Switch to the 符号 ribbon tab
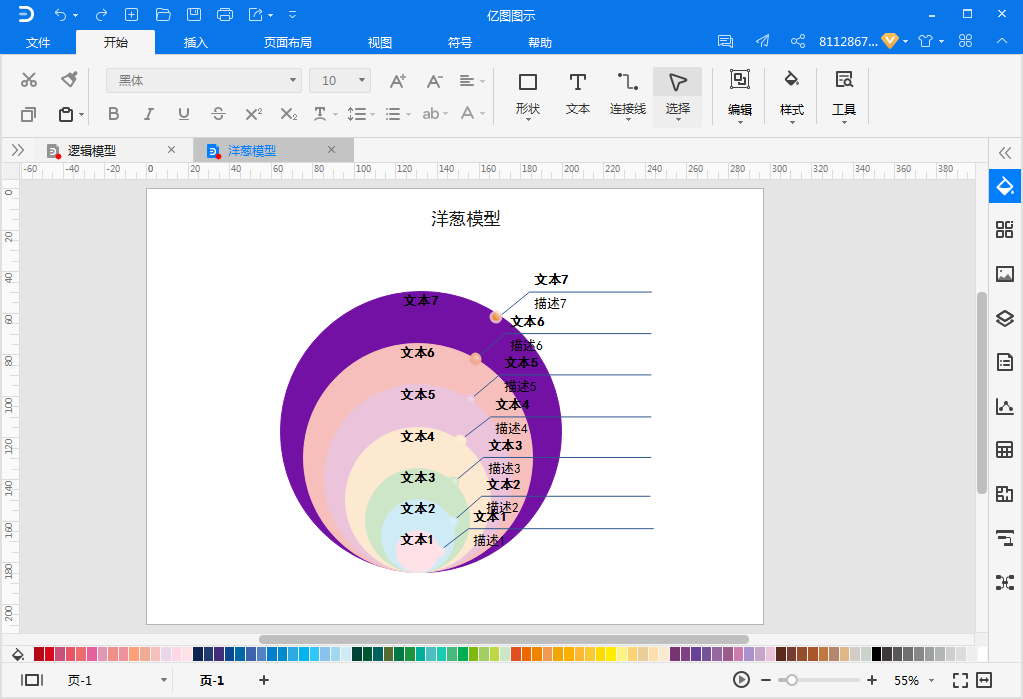This screenshot has height=699, width=1023. coord(460,42)
